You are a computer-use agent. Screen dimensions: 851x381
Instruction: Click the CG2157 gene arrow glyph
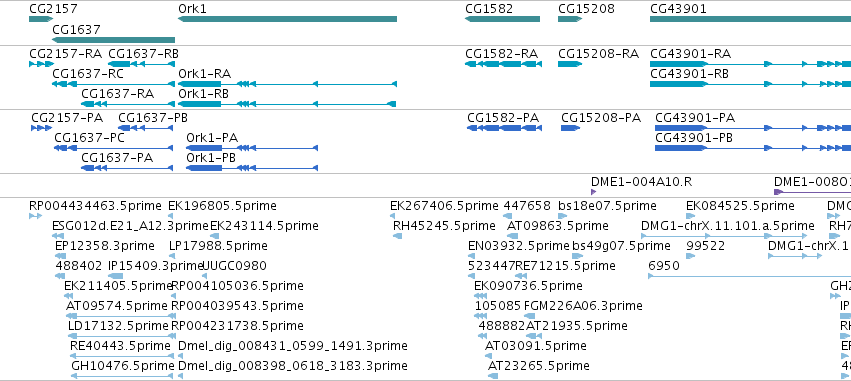[41, 19]
